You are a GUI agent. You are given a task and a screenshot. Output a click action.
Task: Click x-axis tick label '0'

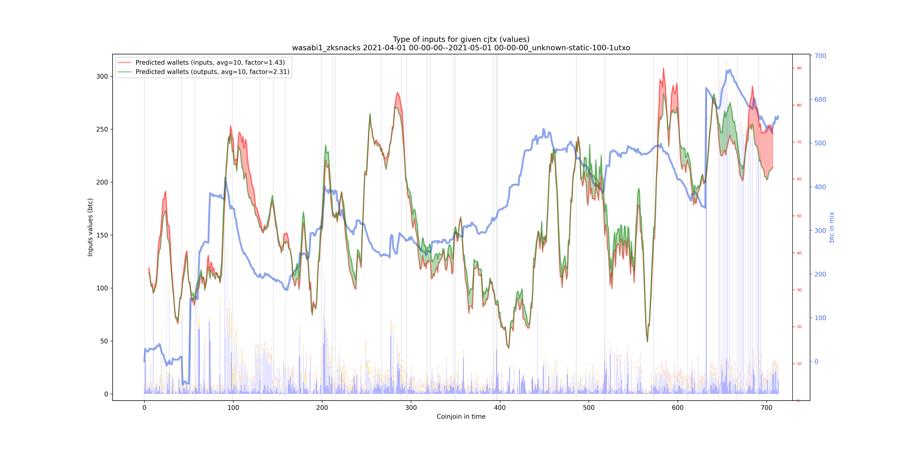(143, 406)
